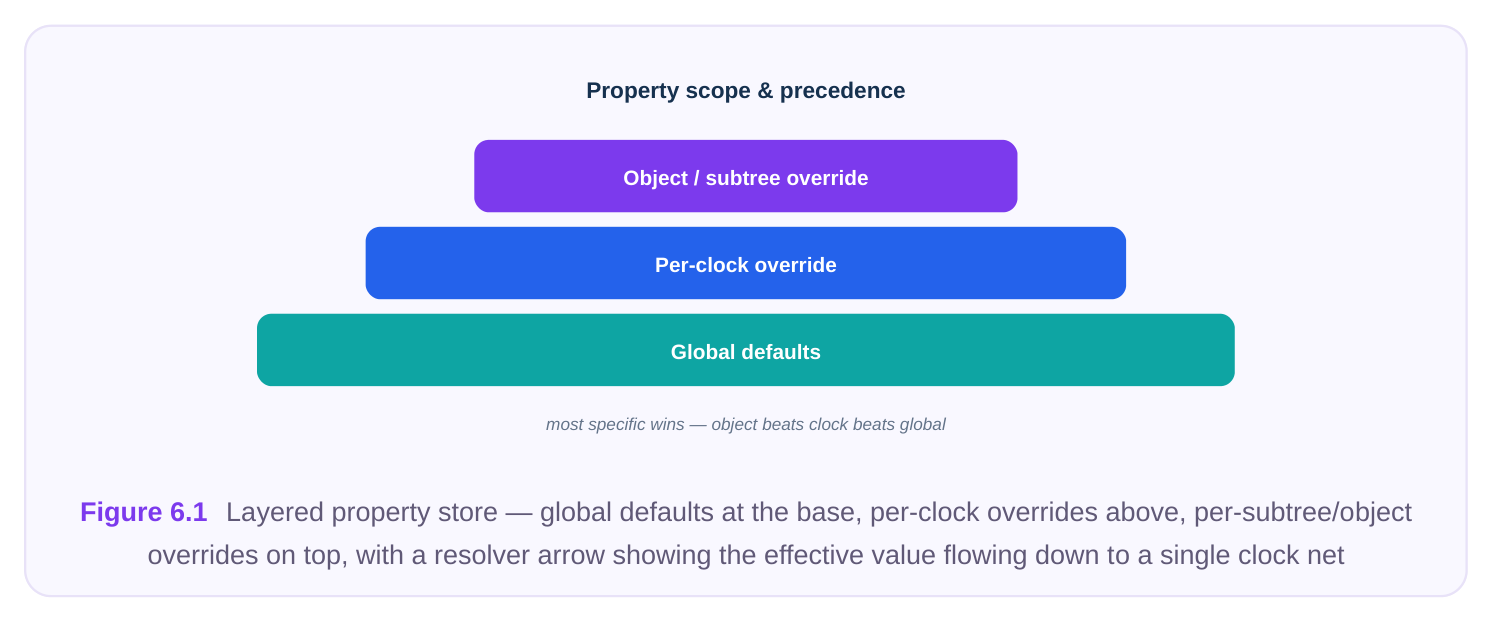Image resolution: width=1494 pixels, height=624 pixels.
Task: Click the Property scope & precedence heading
Action: [x=745, y=91]
